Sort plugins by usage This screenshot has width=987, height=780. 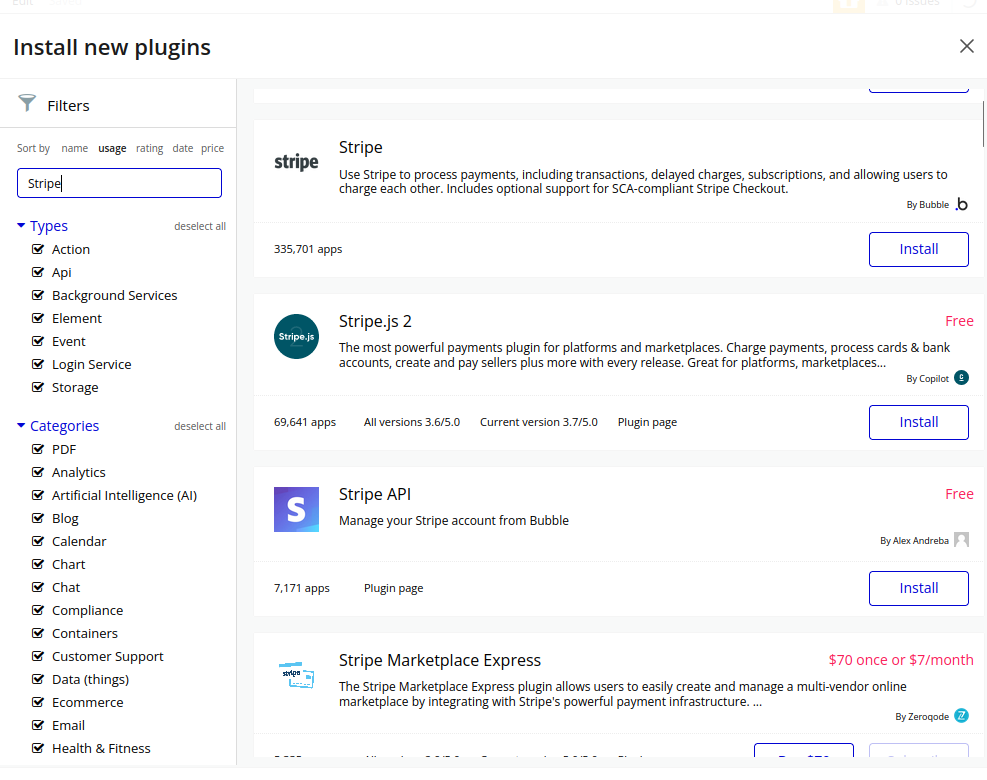click(112, 148)
